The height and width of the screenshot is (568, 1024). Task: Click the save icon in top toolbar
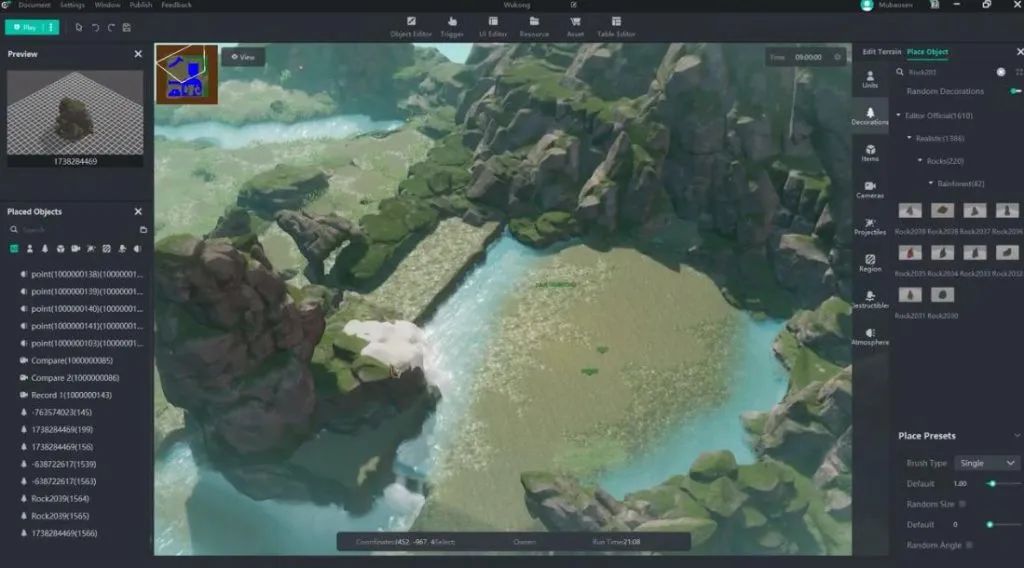126,27
